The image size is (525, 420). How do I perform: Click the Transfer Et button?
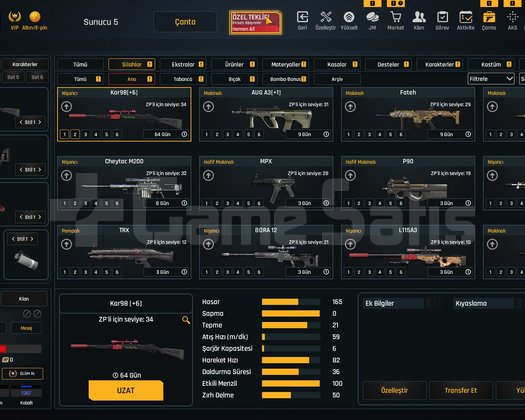pyautogui.click(x=461, y=390)
